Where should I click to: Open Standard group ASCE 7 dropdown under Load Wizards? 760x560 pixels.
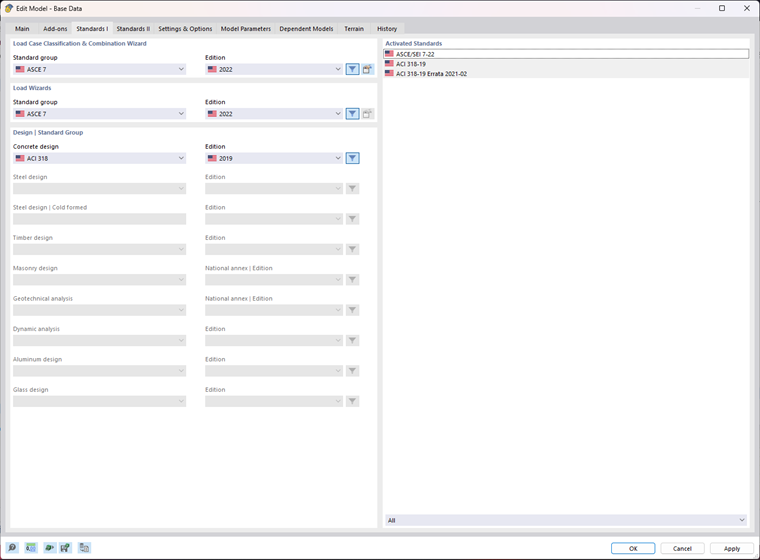point(99,114)
